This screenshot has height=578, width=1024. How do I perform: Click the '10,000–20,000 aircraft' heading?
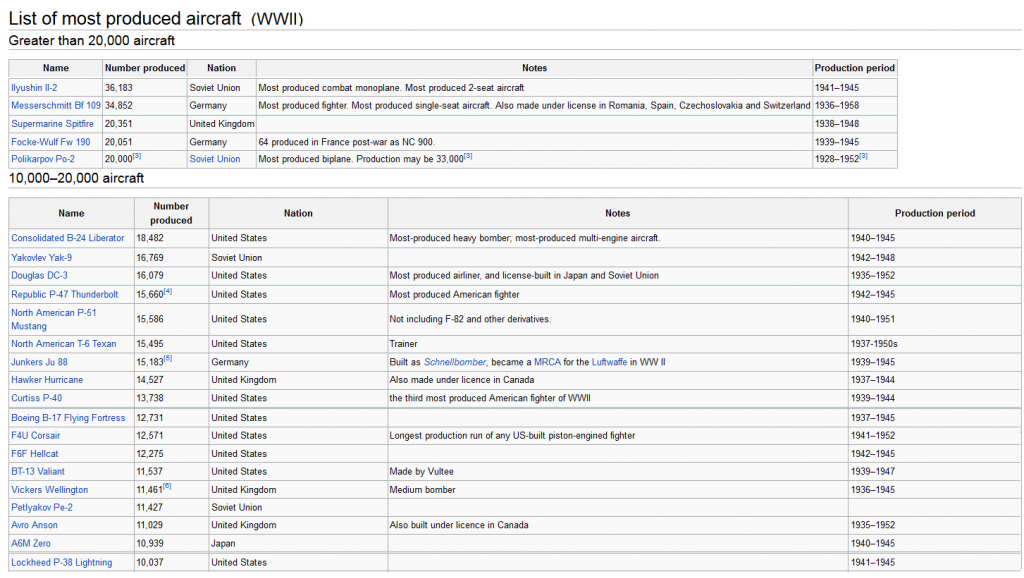pyautogui.click(x=76, y=178)
